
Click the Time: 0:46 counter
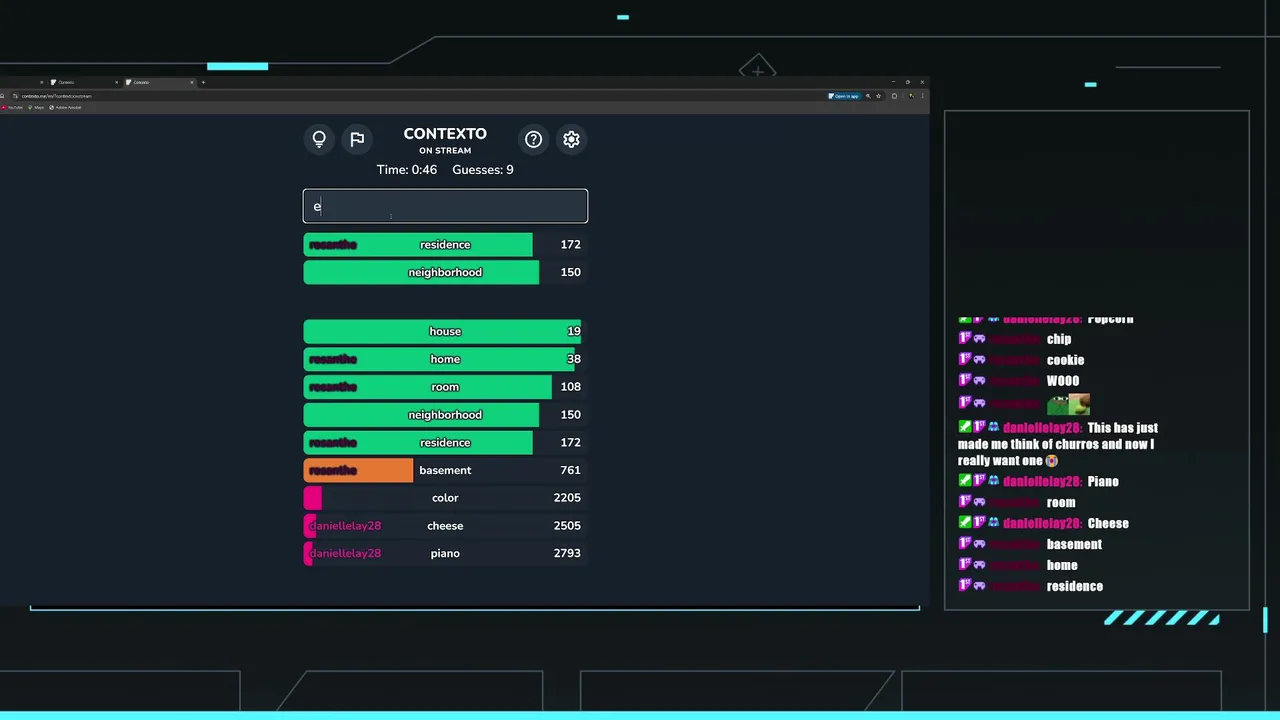[x=407, y=170]
